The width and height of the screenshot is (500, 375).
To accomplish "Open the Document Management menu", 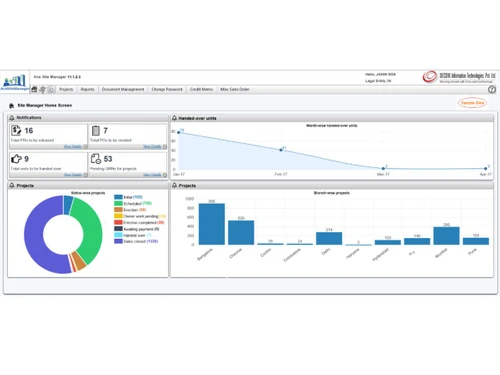I will tap(123, 89).
